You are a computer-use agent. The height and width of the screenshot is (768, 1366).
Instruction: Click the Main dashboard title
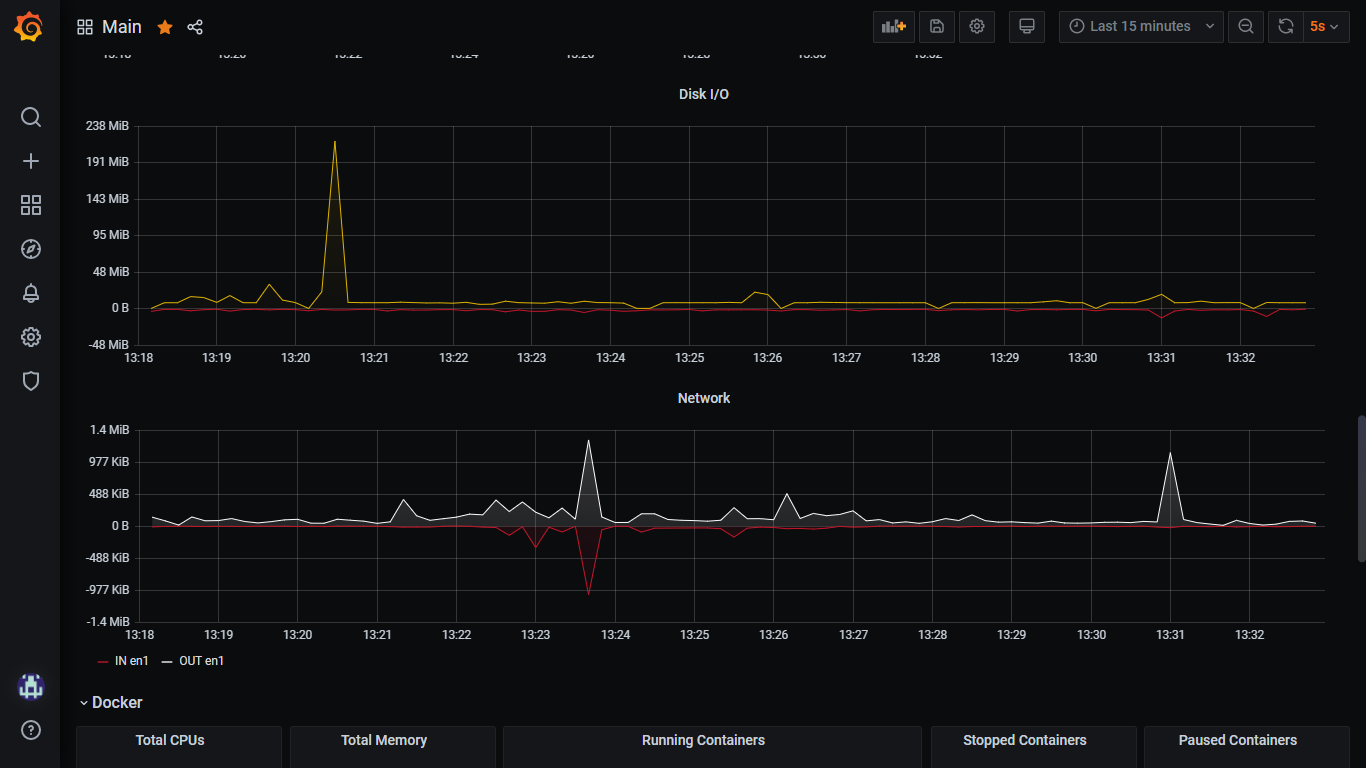point(122,27)
